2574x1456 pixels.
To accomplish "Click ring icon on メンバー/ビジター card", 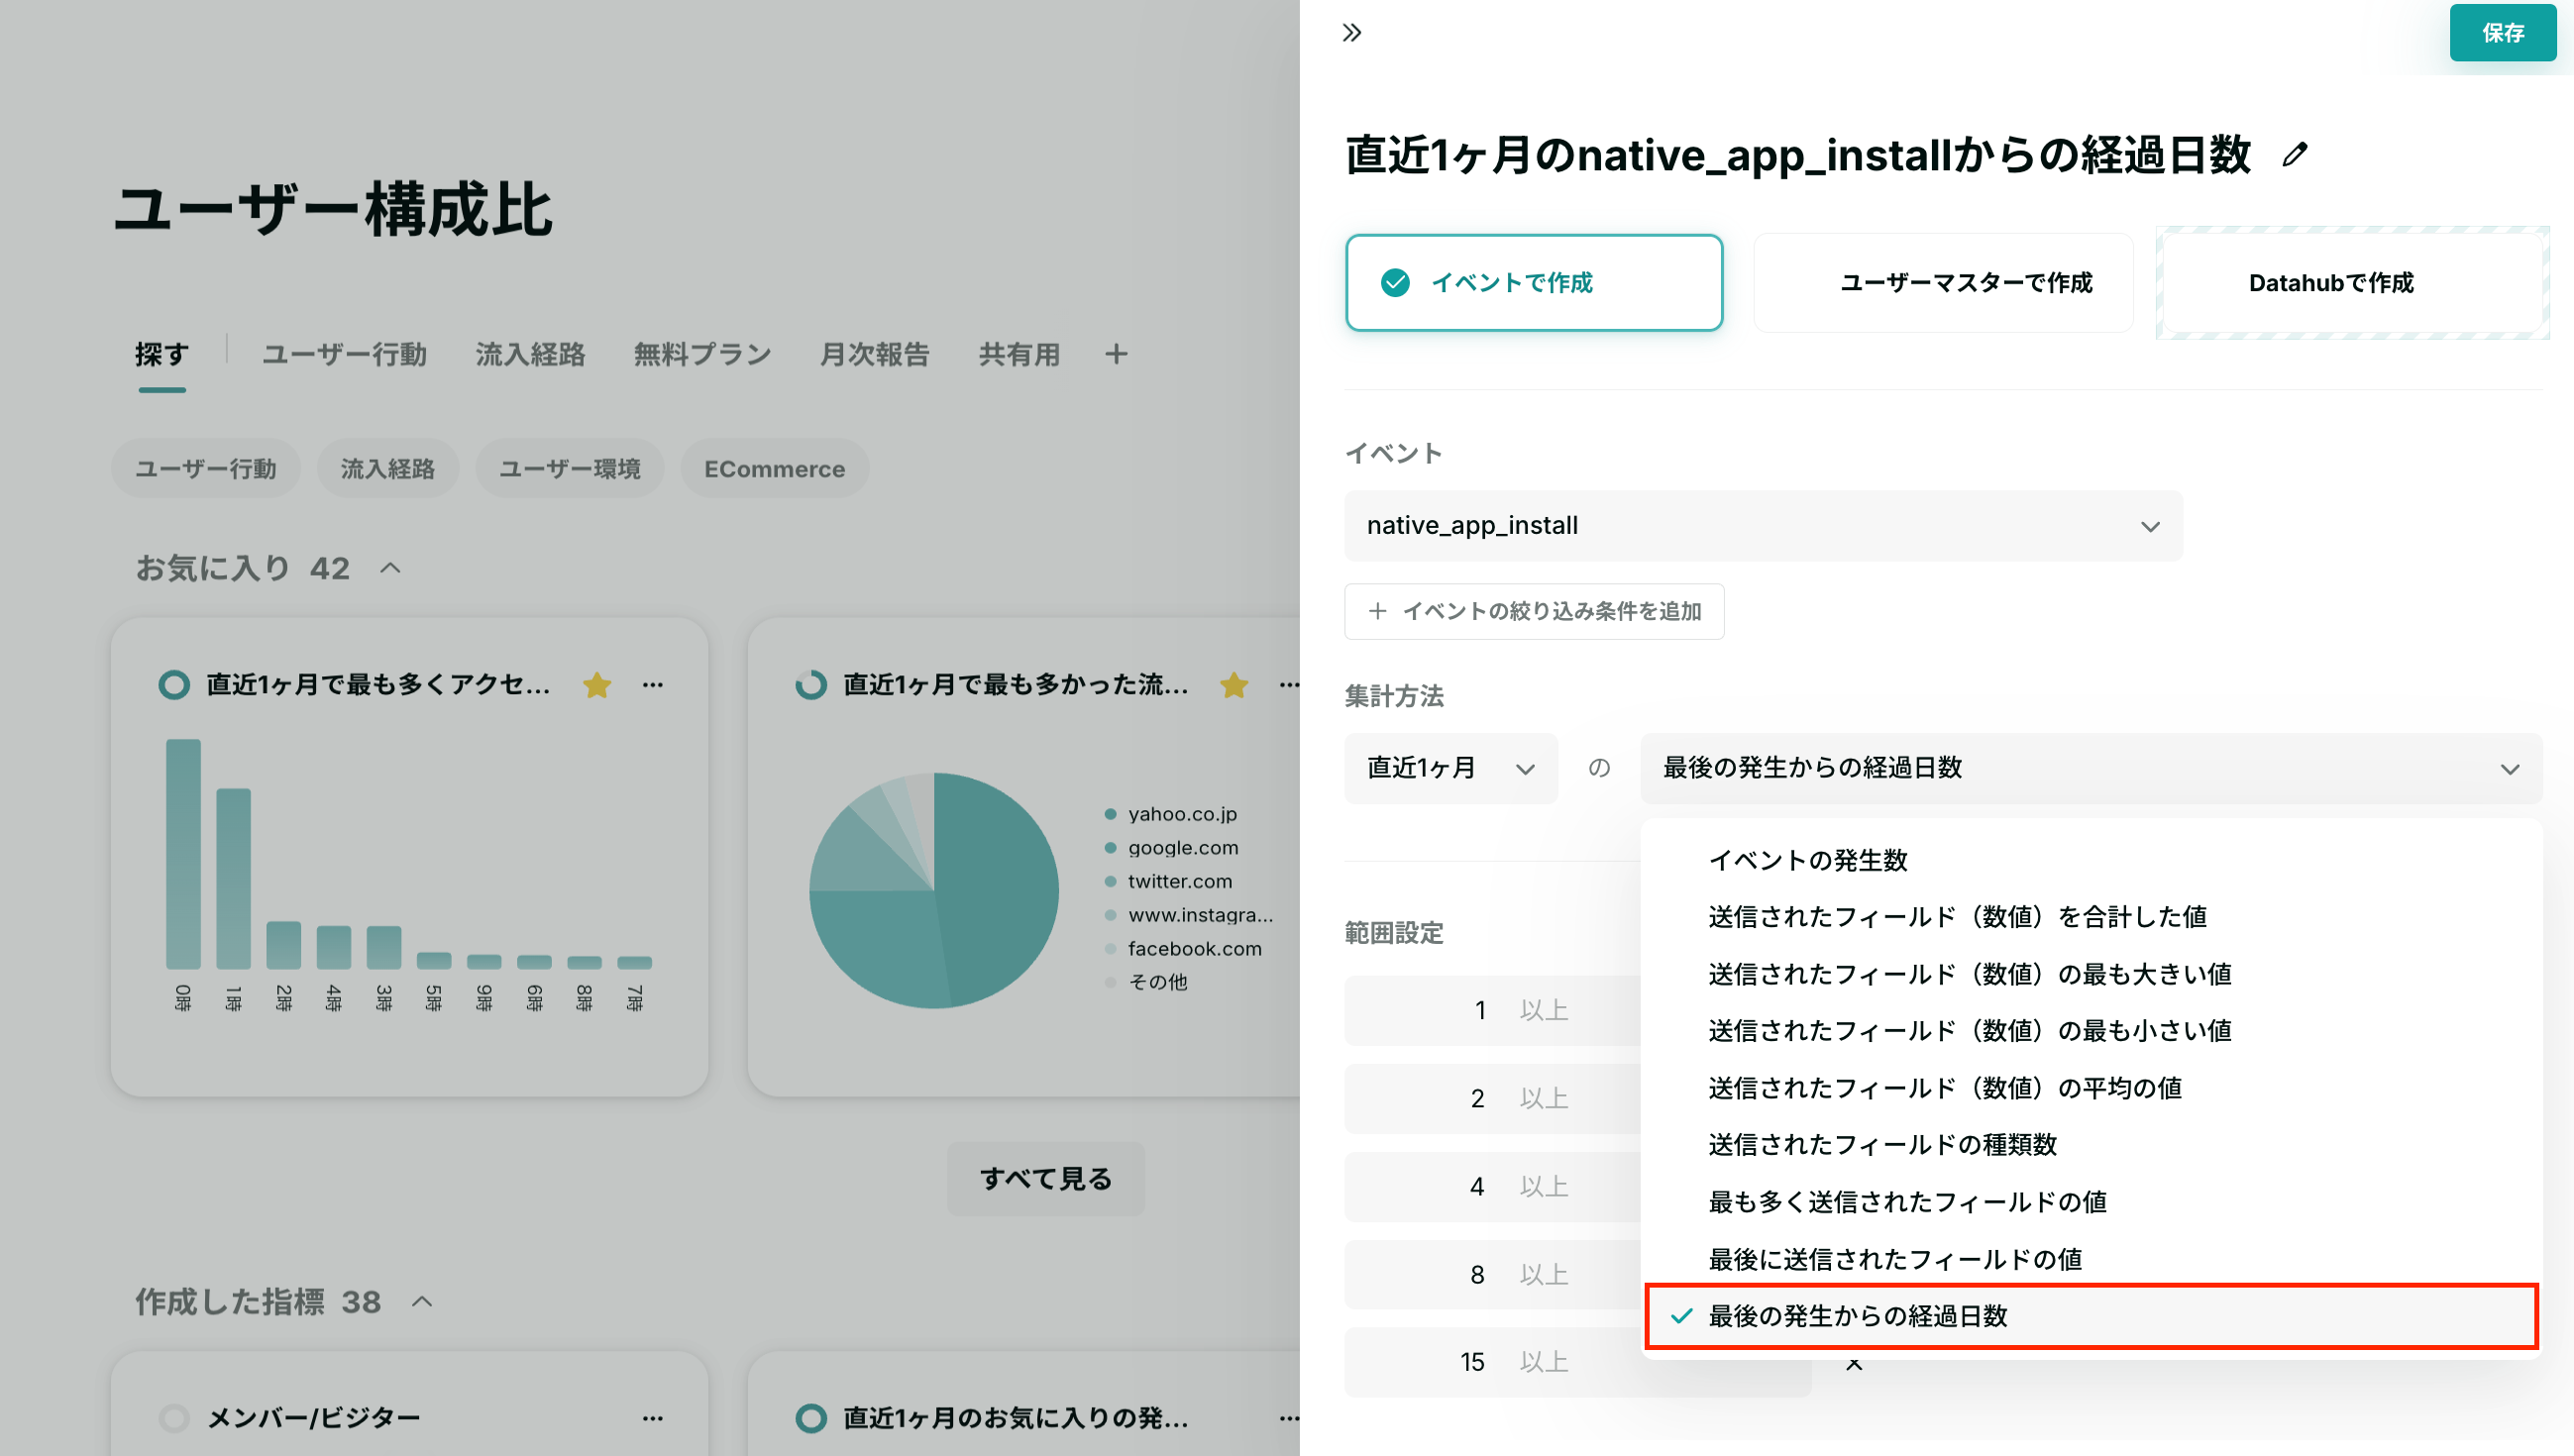I will pyautogui.click(x=174, y=1418).
